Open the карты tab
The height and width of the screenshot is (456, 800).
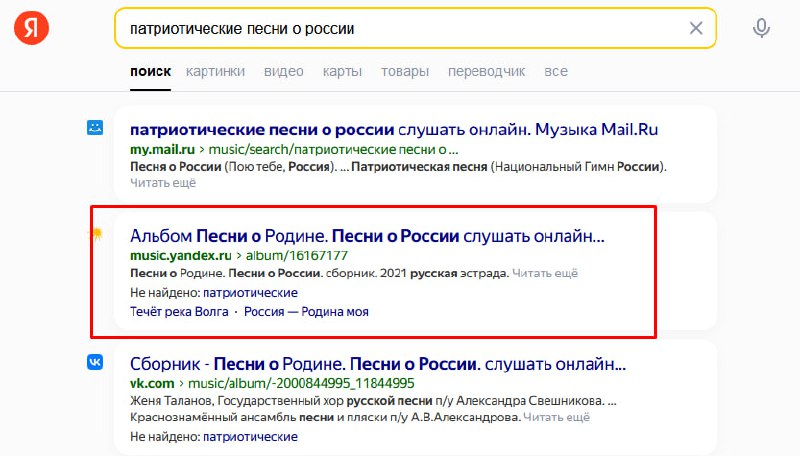342,71
